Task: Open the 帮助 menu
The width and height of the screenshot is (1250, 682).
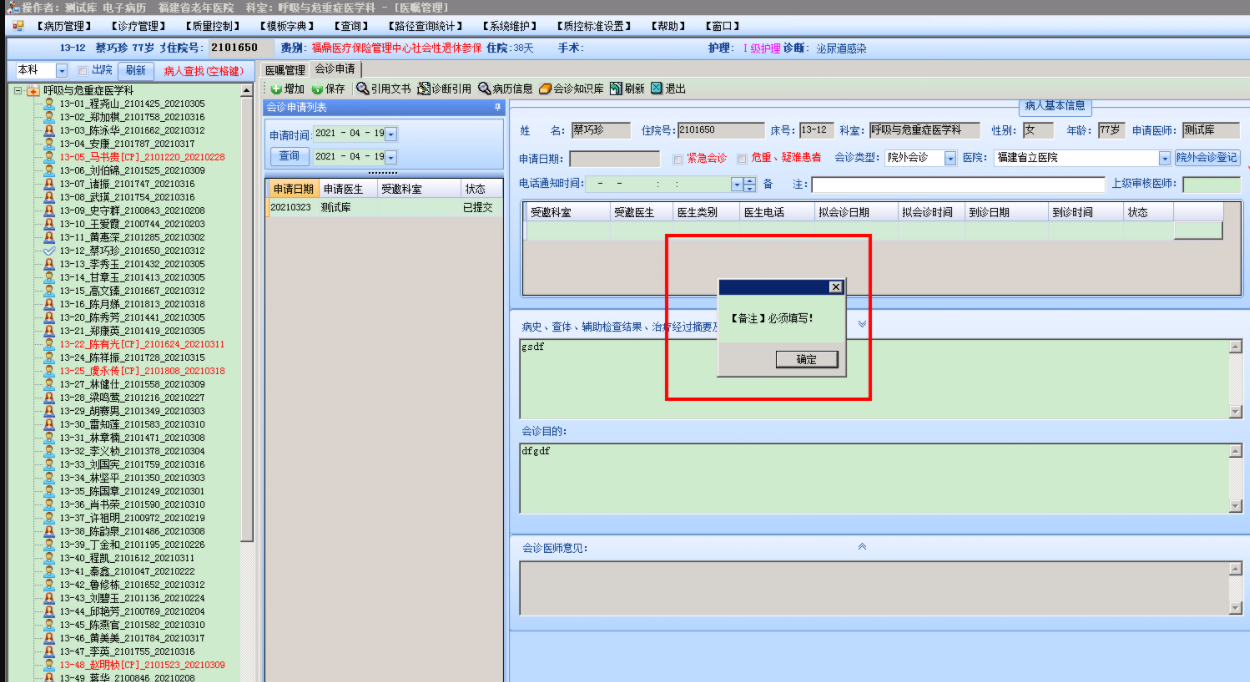Action: pos(668,26)
